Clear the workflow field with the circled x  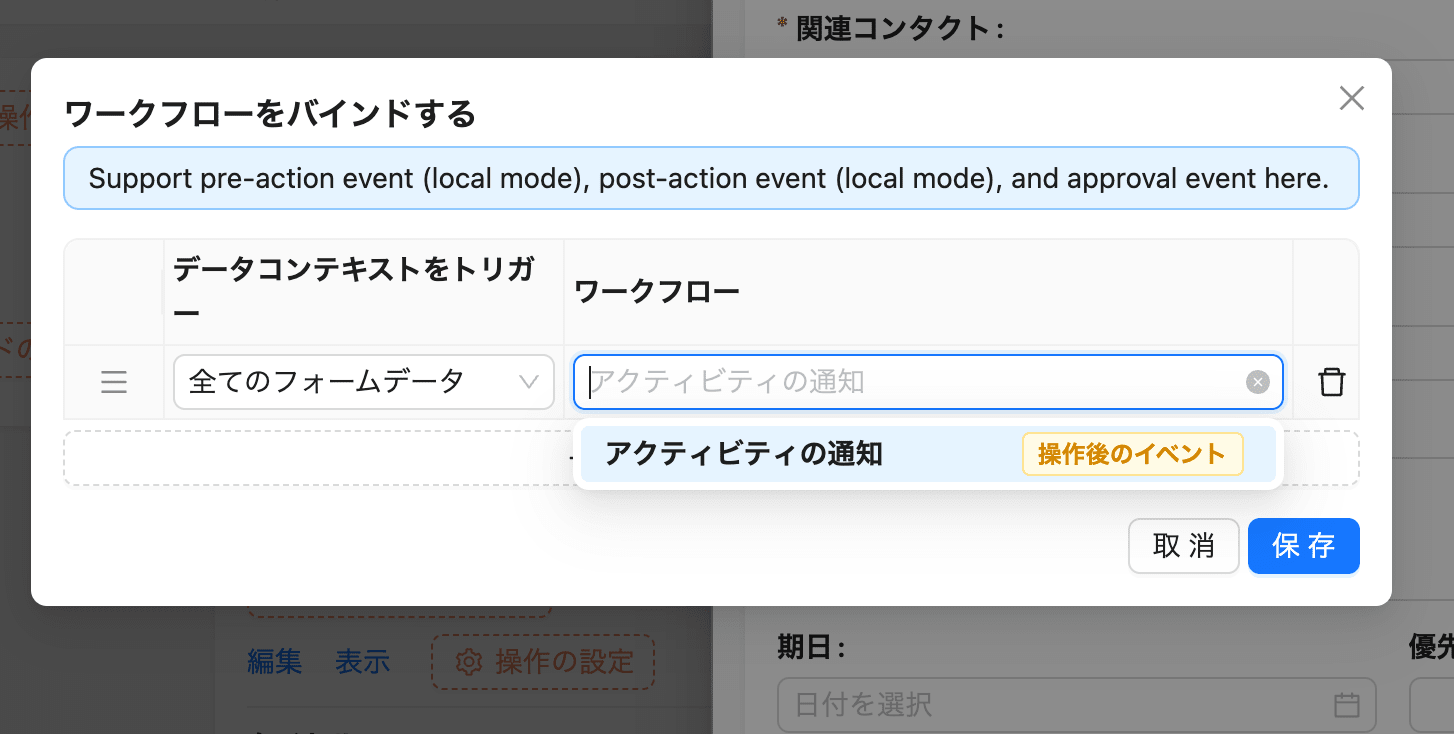point(1257,382)
